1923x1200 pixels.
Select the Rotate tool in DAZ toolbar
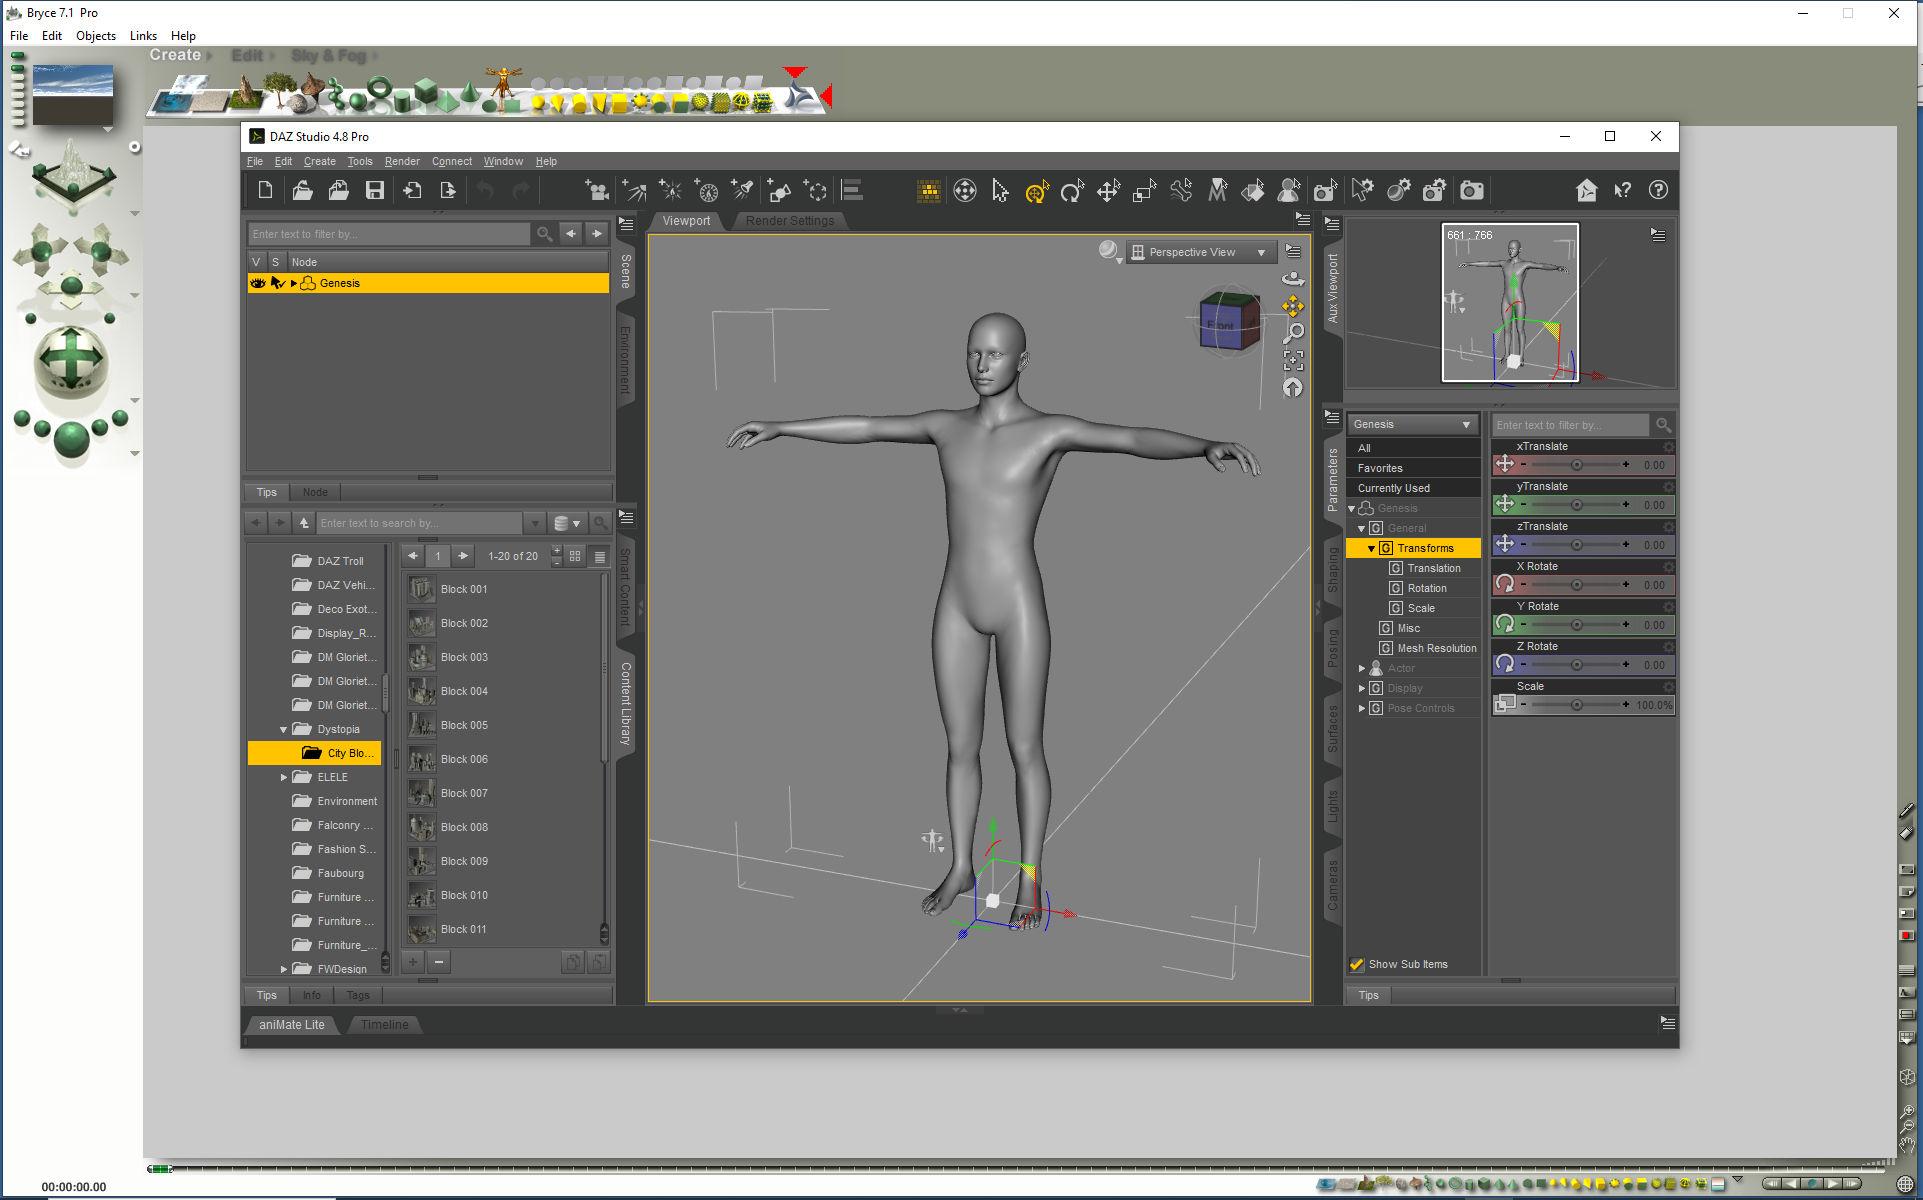(1072, 190)
